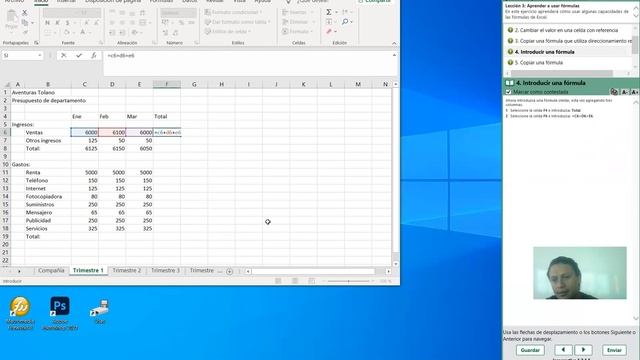Click the book icon beside lesson title

509,83
